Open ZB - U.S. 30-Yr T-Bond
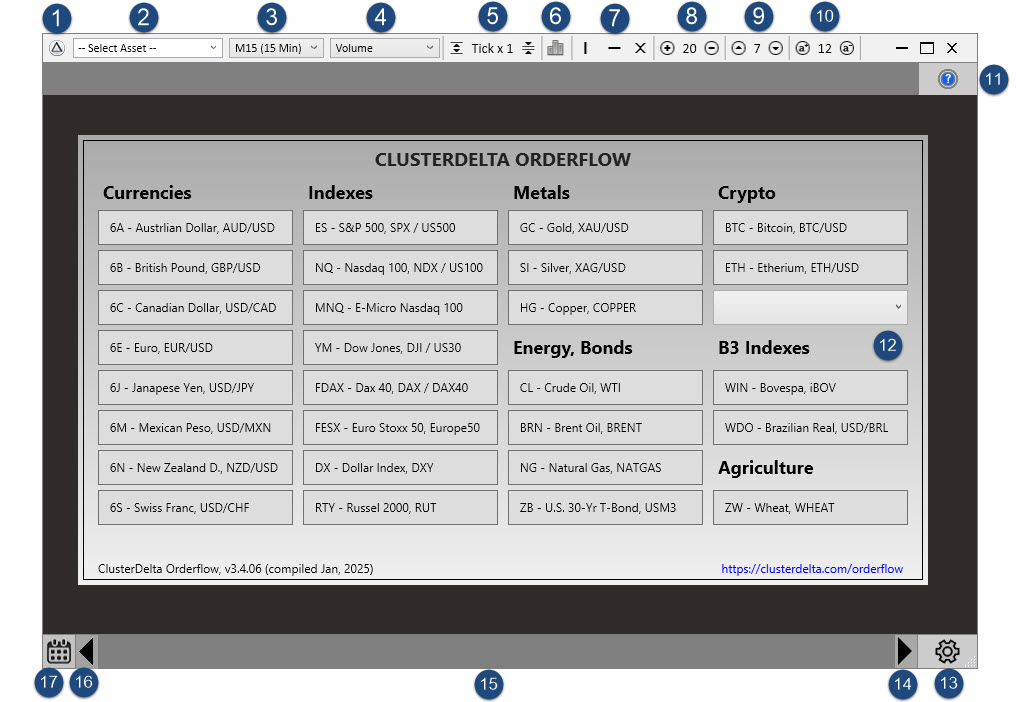 tap(605, 507)
